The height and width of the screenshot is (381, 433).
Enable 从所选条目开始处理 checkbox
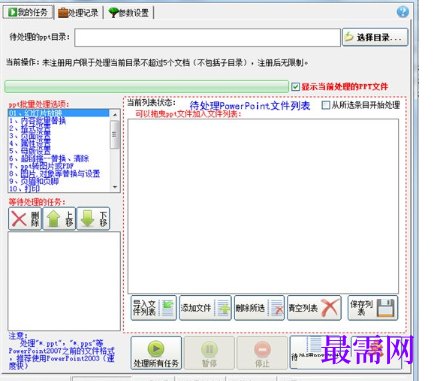coord(325,105)
